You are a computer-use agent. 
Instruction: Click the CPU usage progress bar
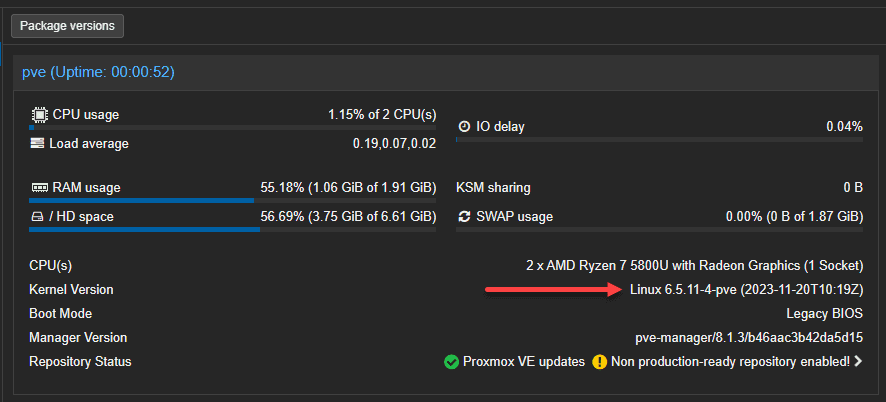[233, 128]
